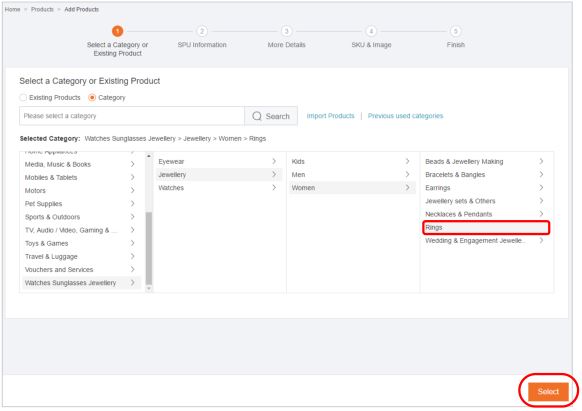Viewport: 582px width, 411px height.
Task: Click the orange Select button
Action: pyautogui.click(x=548, y=391)
